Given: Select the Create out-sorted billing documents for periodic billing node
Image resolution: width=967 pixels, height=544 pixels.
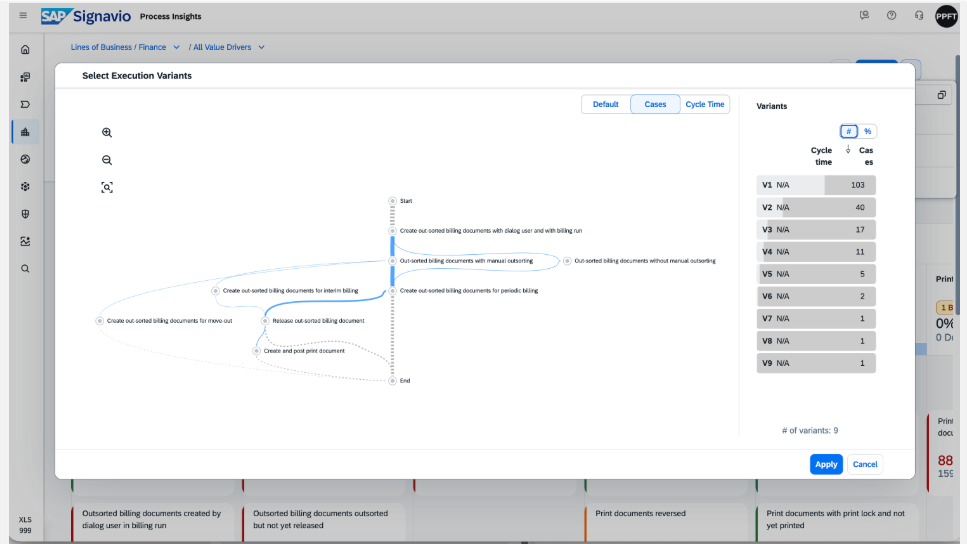Looking at the screenshot, I should point(392,291).
